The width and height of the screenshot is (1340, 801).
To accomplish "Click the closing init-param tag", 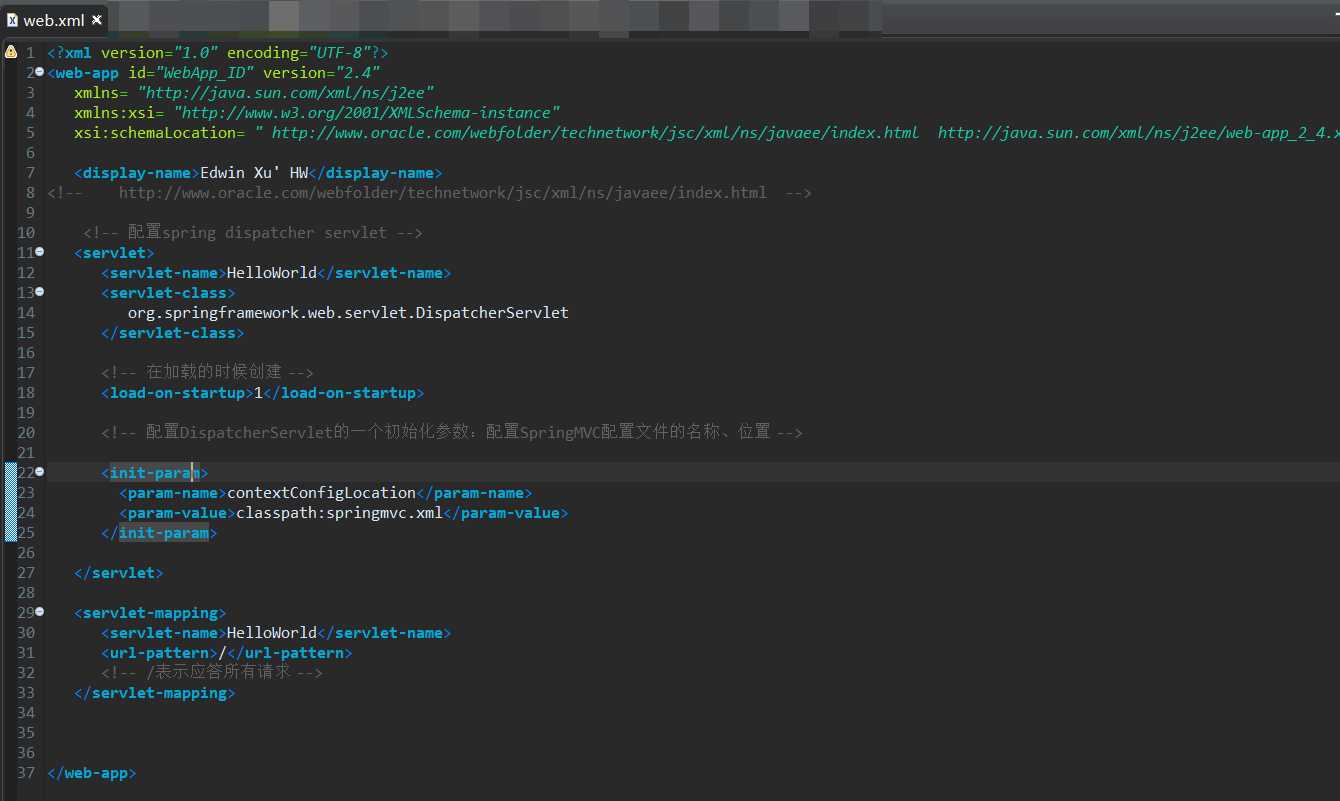I will [x=159, y=532].
